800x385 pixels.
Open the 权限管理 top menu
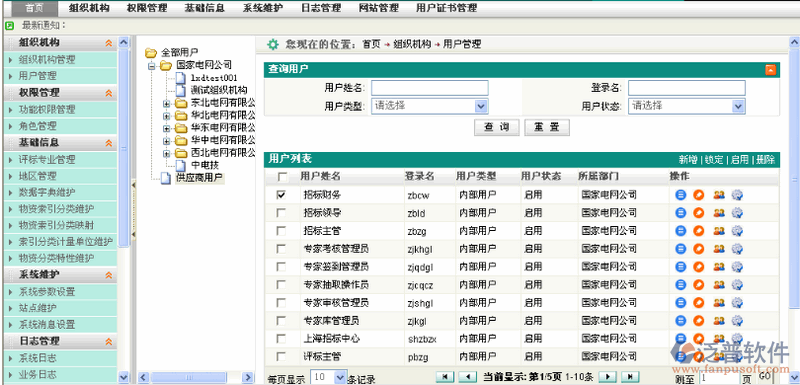147,8
